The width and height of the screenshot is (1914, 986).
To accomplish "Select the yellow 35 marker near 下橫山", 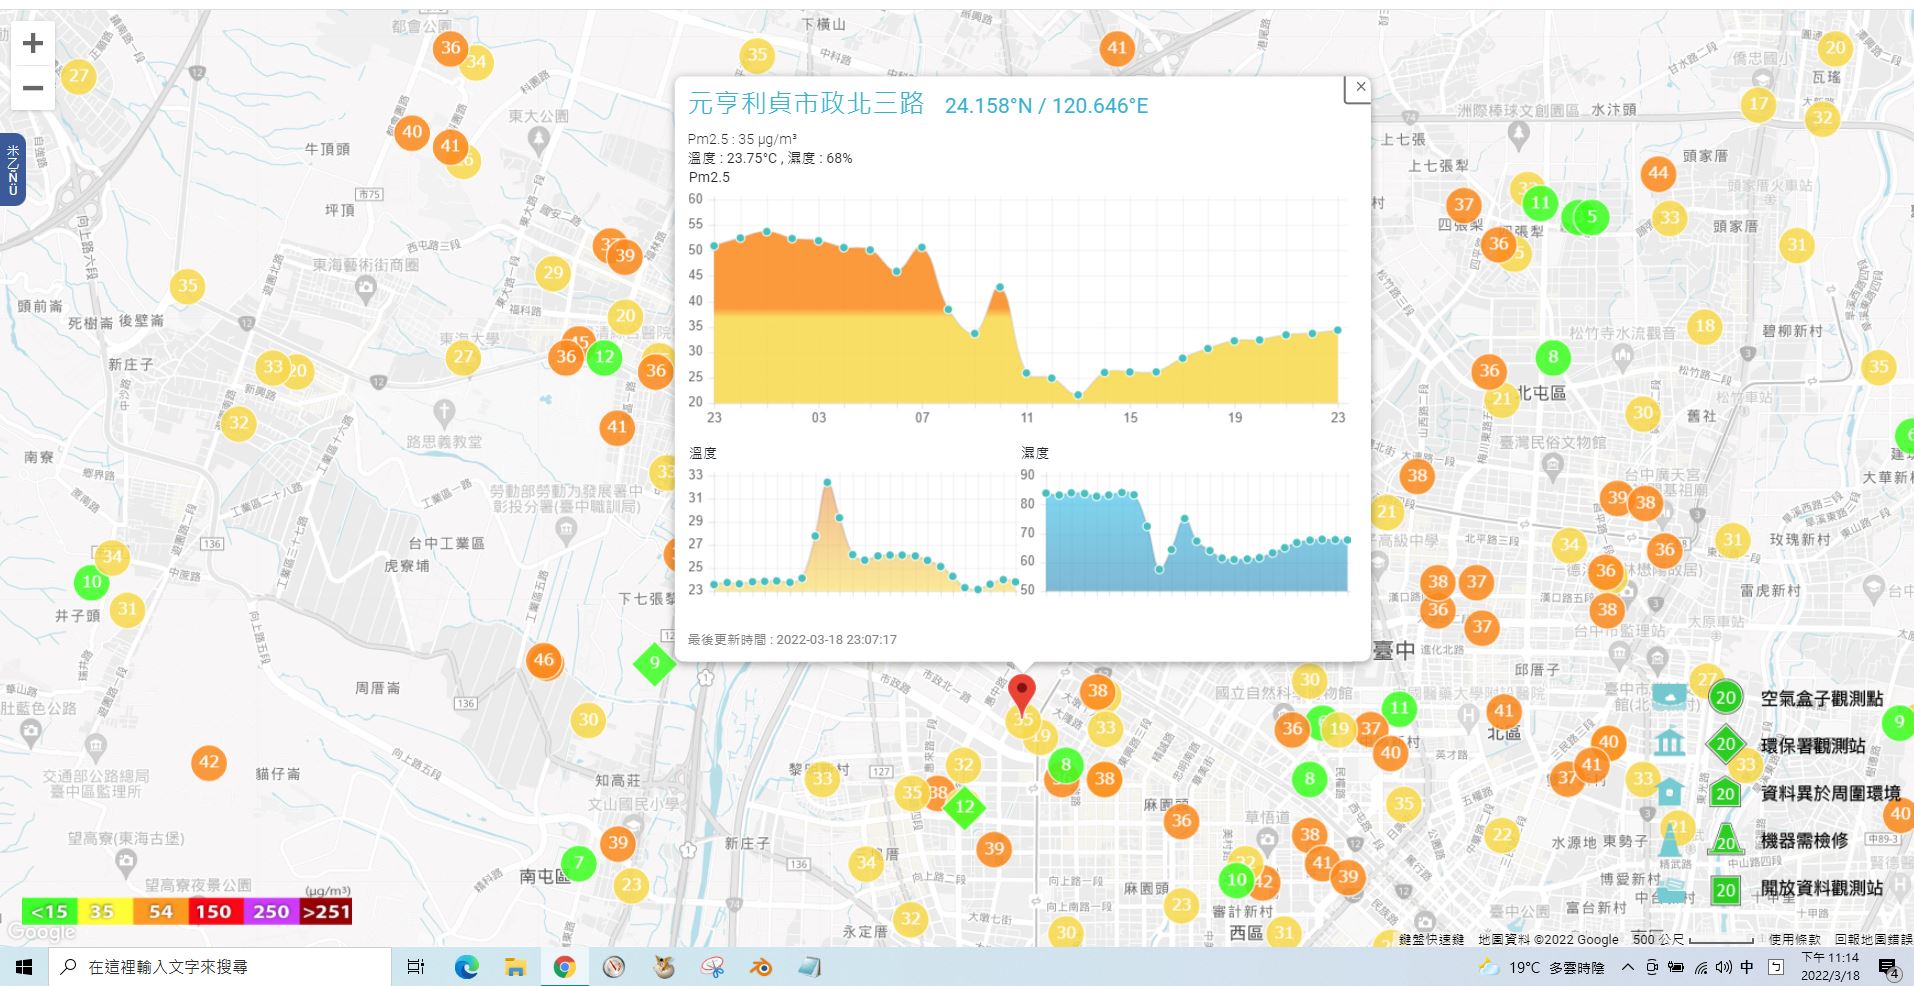I will tap(757, 56).
